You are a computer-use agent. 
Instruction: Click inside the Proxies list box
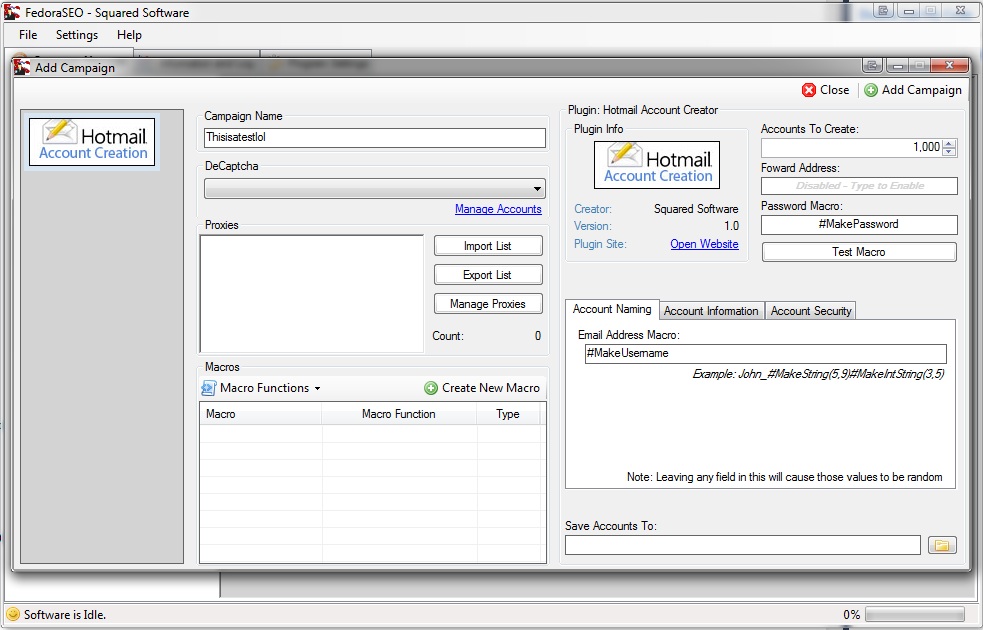(x=312, y=293)
